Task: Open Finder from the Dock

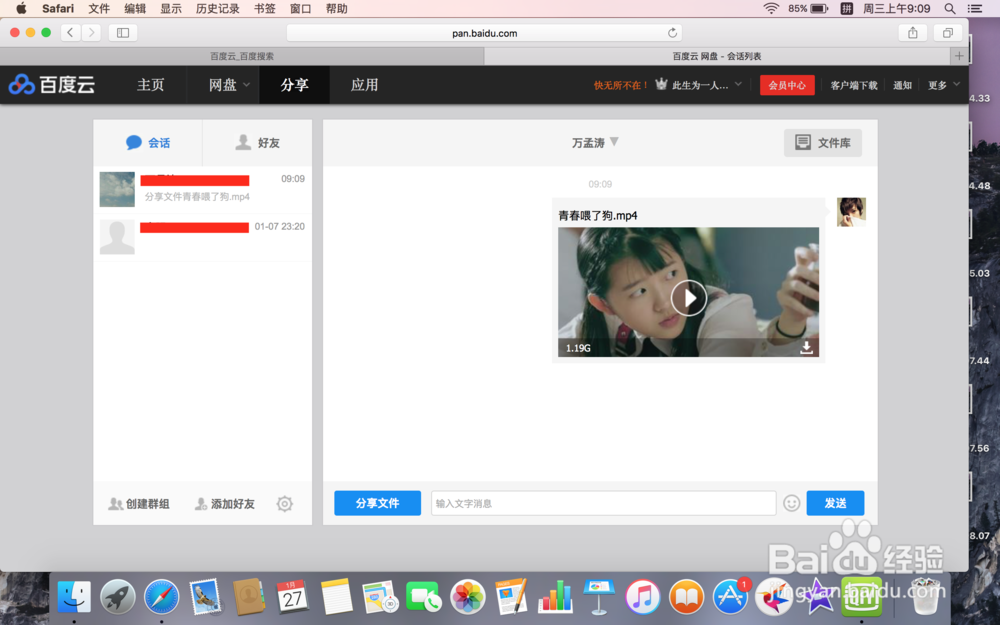Action: (x=74, y=597)
